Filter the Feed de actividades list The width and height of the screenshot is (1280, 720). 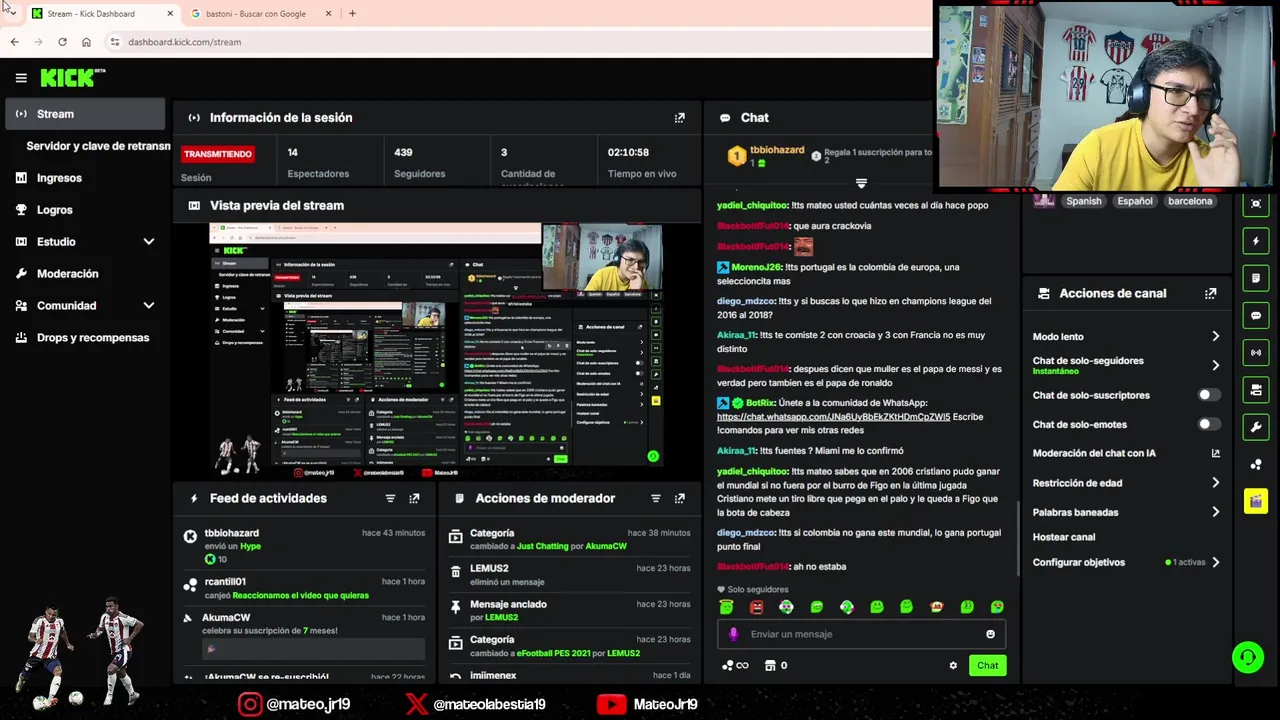(390, 498)
